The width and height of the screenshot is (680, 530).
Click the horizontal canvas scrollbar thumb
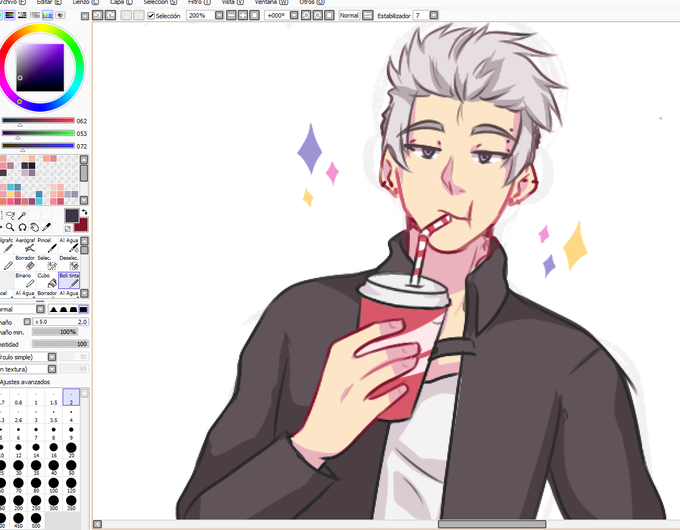(492, 524)
